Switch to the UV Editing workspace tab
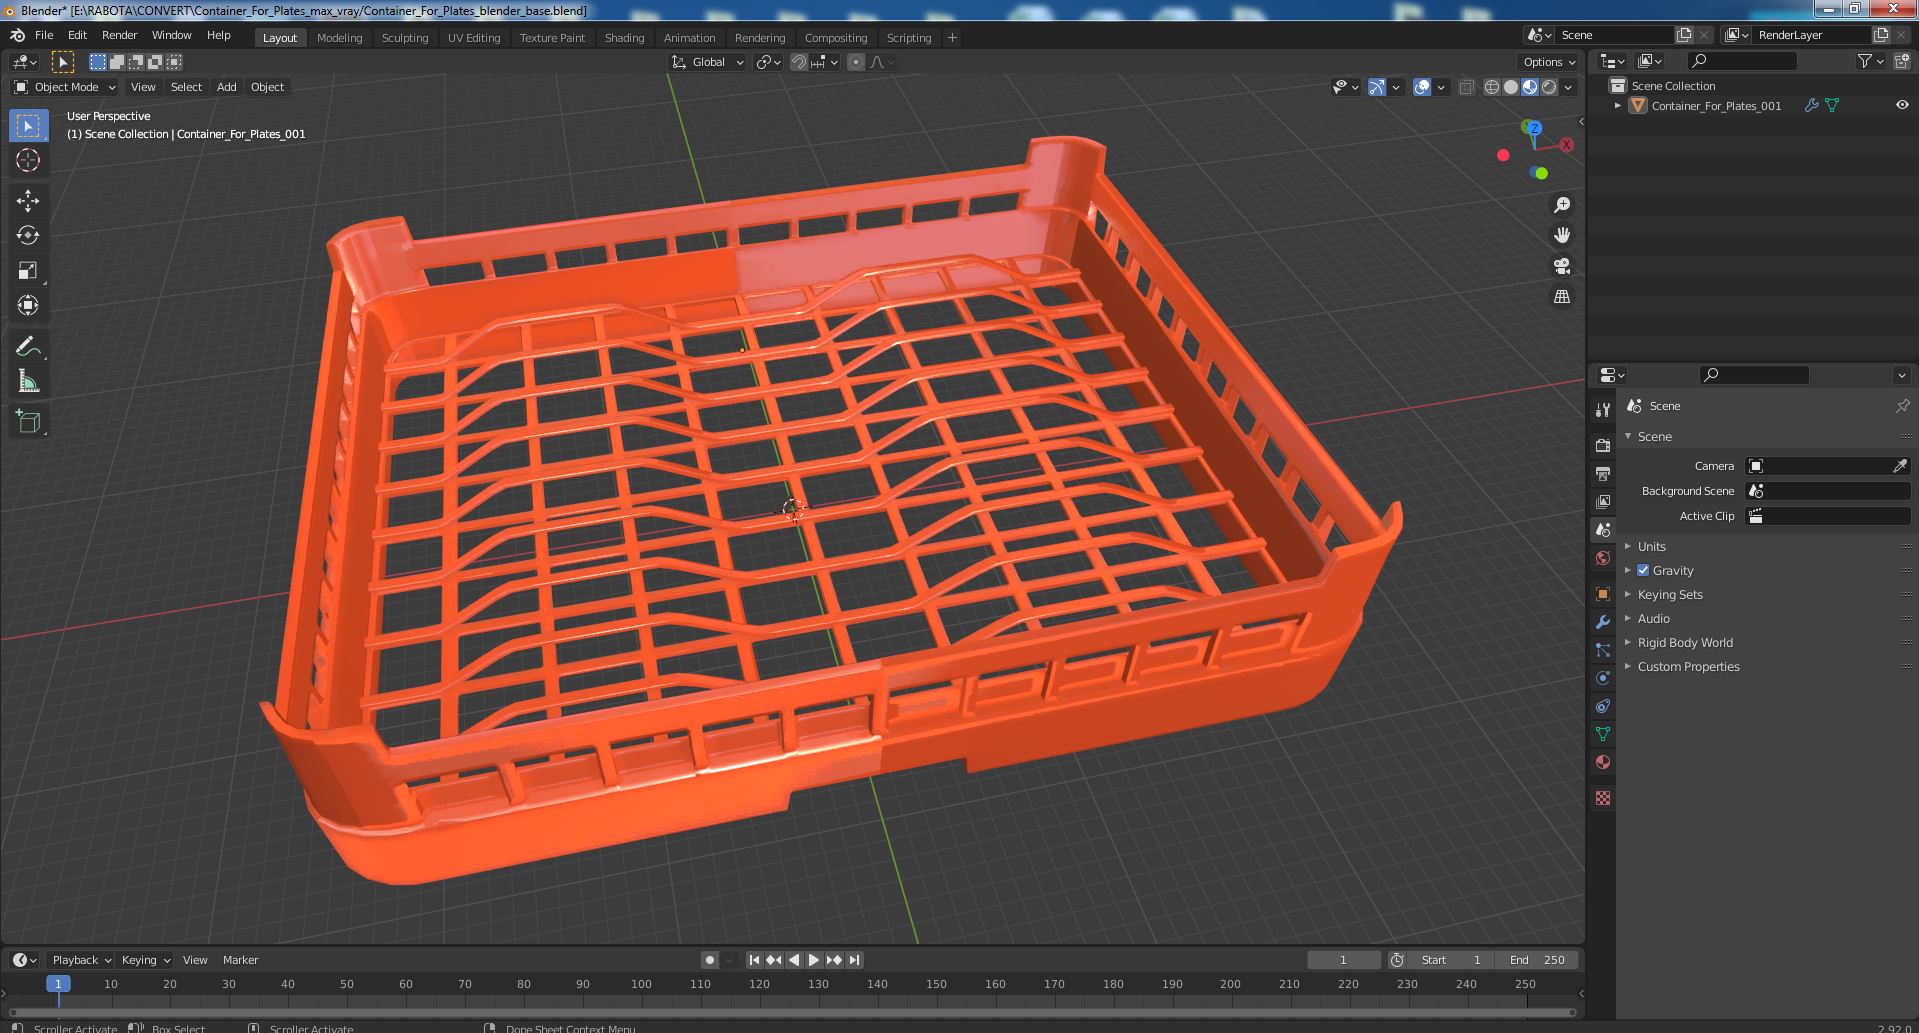The width and height of the screenshot is (1919, 1033). pyautogui.click(x=474, y=38)
